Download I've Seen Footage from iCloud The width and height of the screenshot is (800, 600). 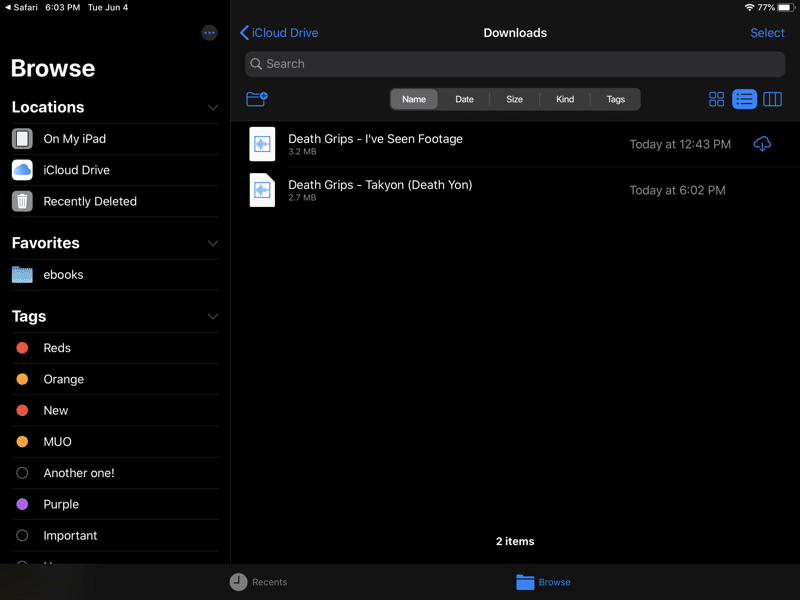[762, 144]
